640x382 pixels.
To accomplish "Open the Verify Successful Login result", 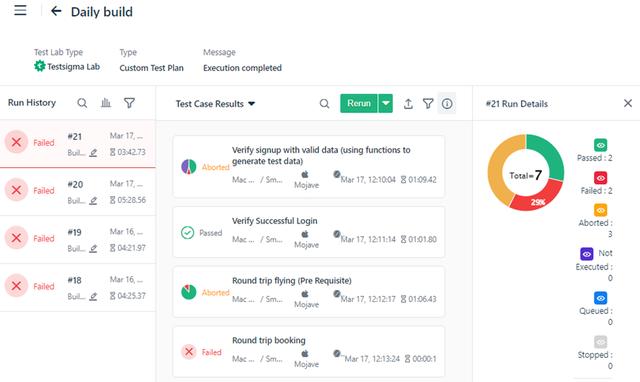I will (x=309, y=232).
